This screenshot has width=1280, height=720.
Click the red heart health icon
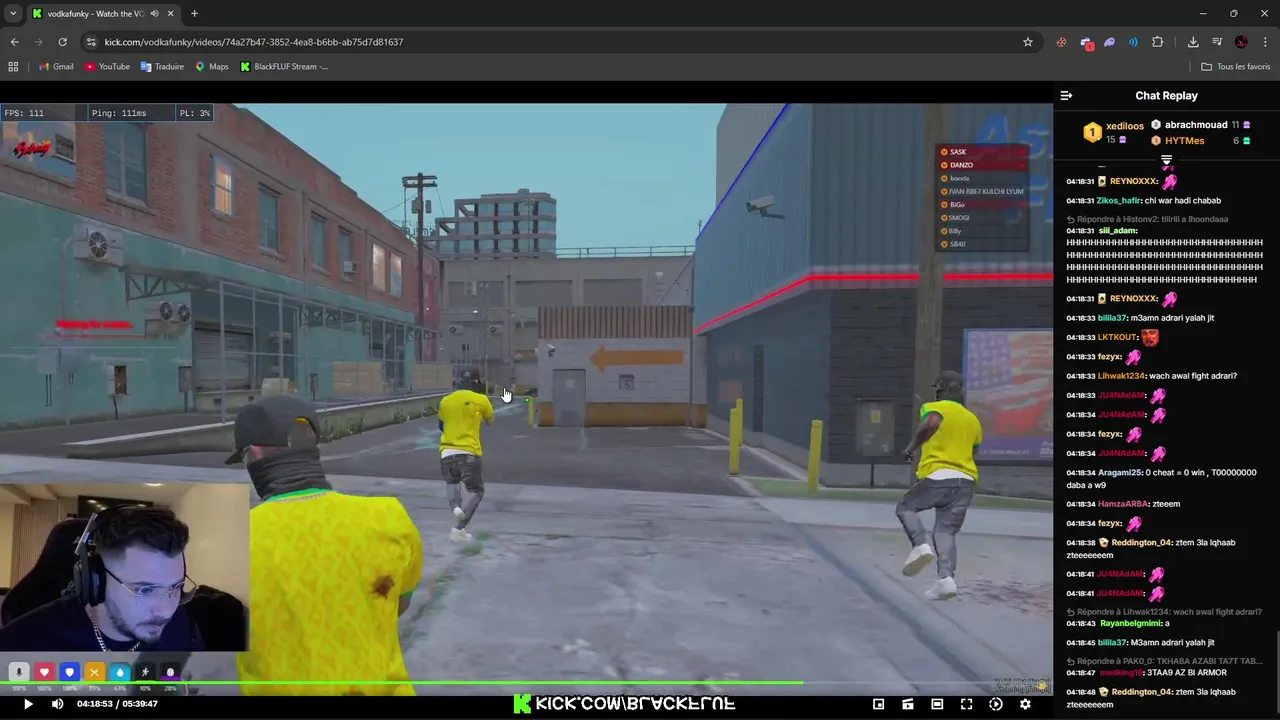(44, 672)
